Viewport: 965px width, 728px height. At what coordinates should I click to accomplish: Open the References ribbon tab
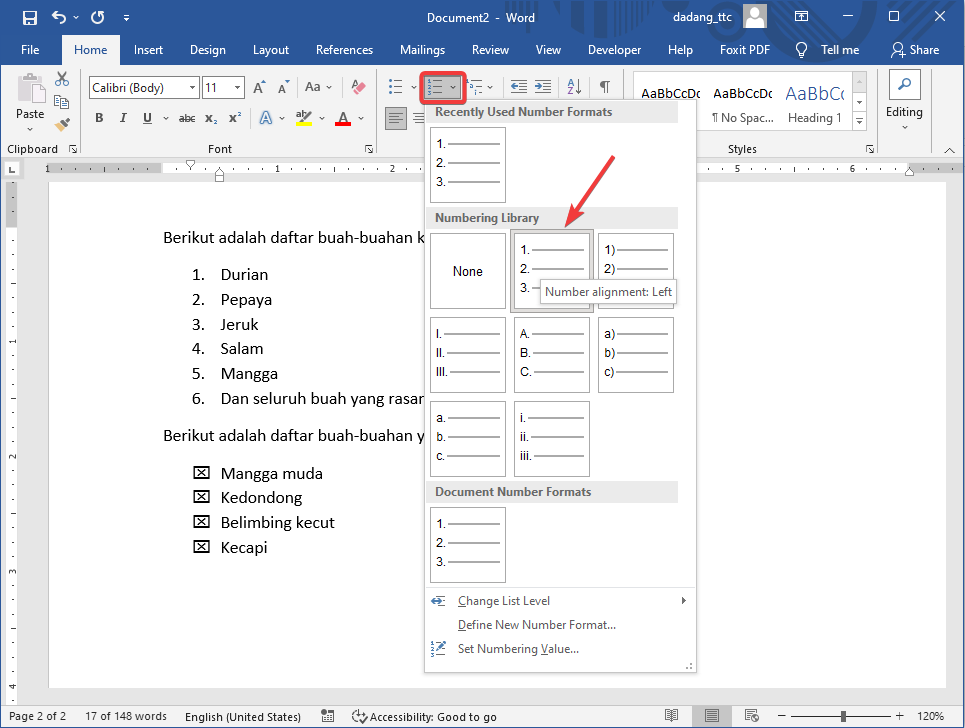[x=344, y=50]
